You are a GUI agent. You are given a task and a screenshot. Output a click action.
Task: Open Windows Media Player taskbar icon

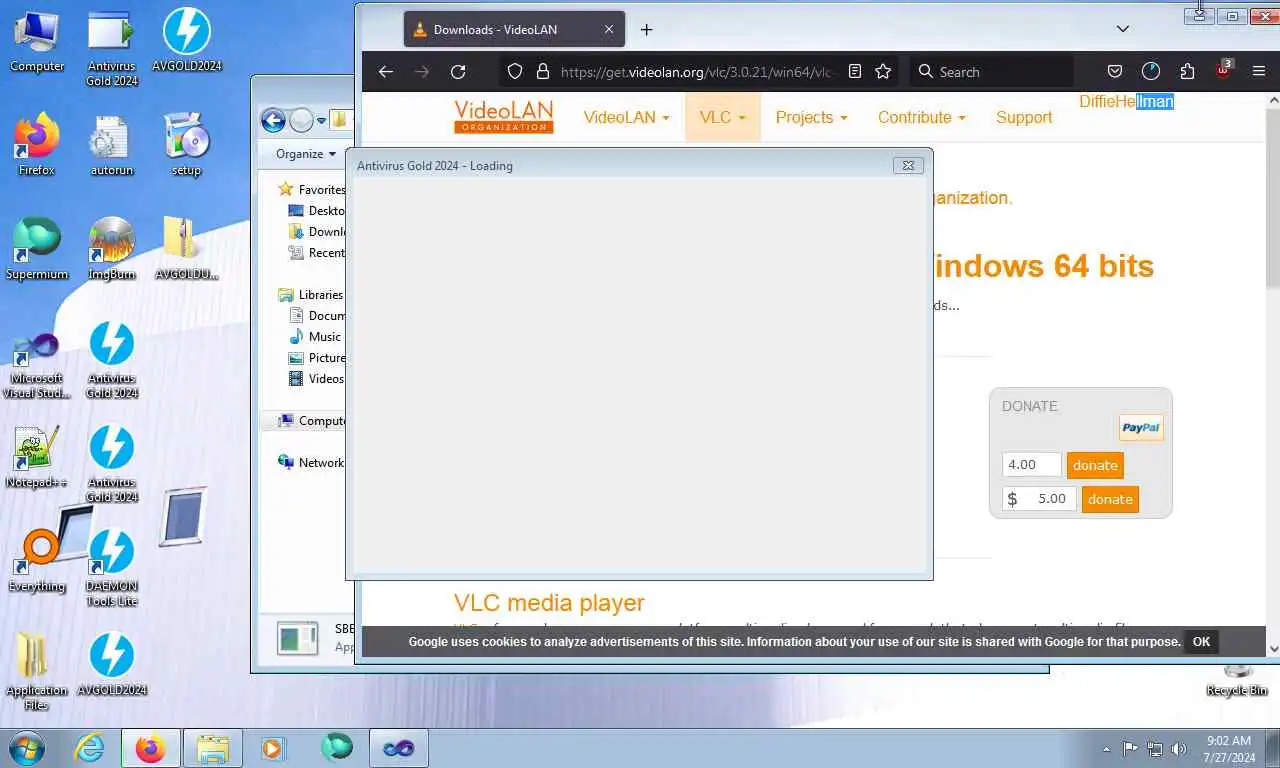[272, 748]
